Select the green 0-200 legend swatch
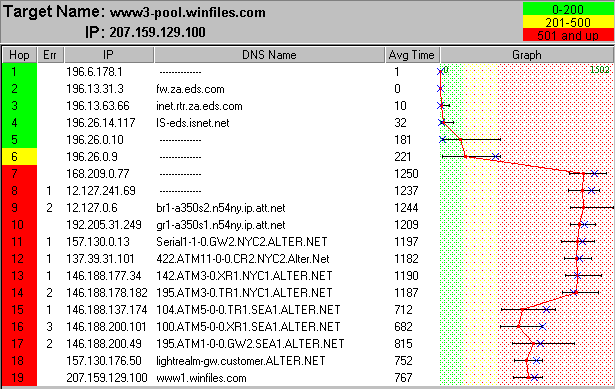This screenshot has height=389, width=616. click(x=568, y=9)
